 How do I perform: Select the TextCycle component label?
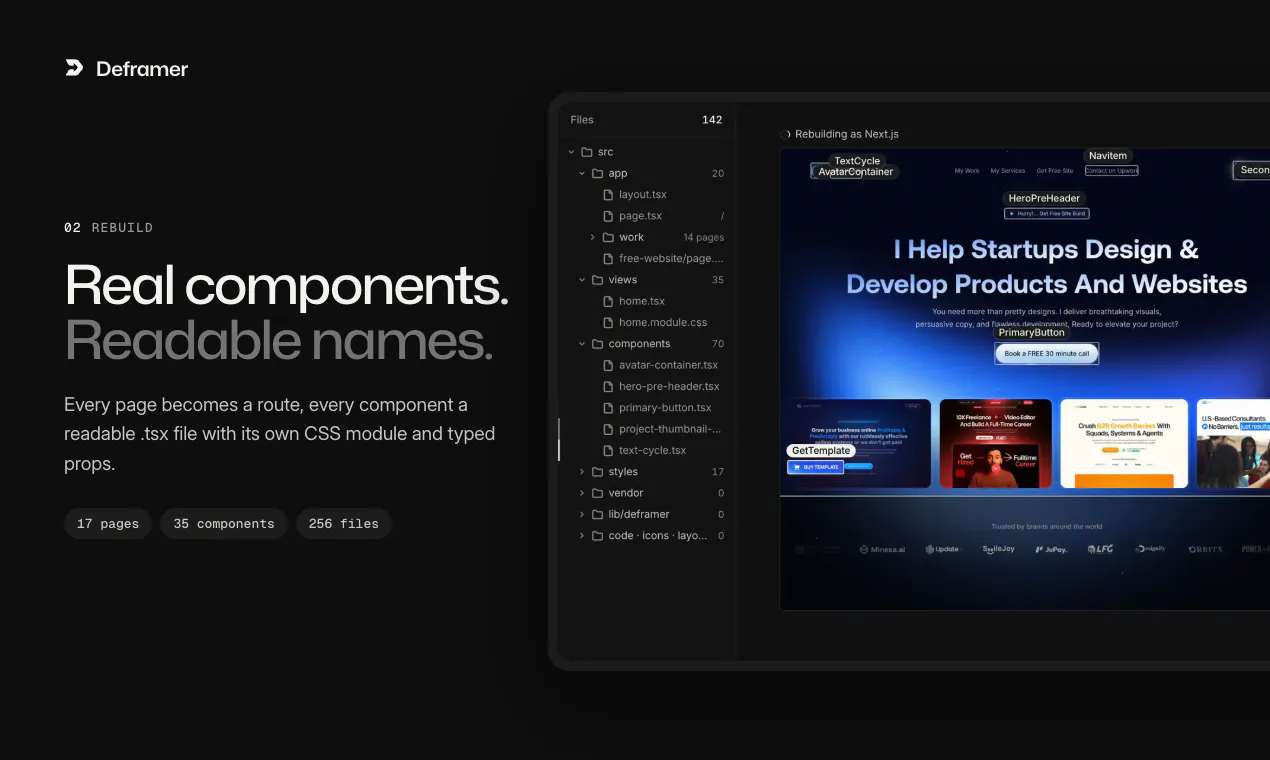857,161
